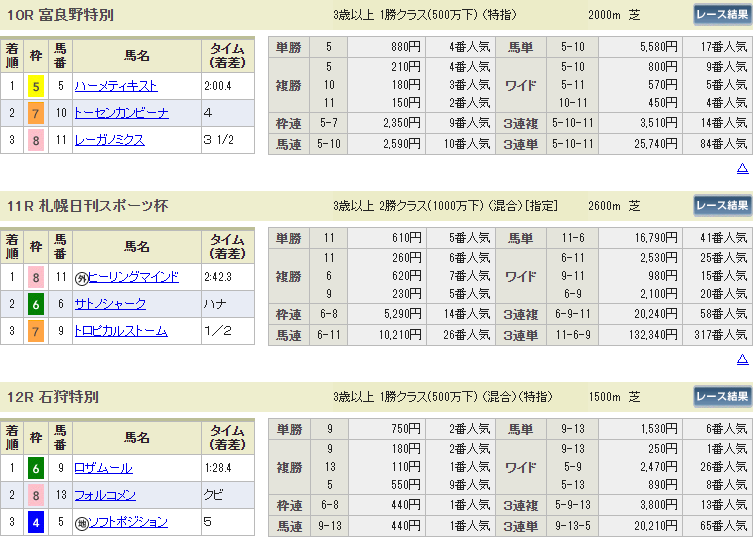Viewport: 753px width, 537px height.
Task: Click 11R 馬単 payout 16,790円
Action: 656,238
